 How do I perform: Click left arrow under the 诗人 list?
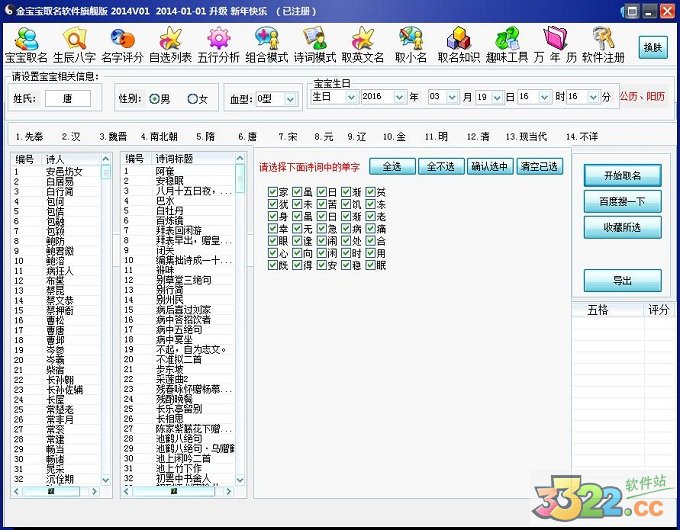pos(16,491)
